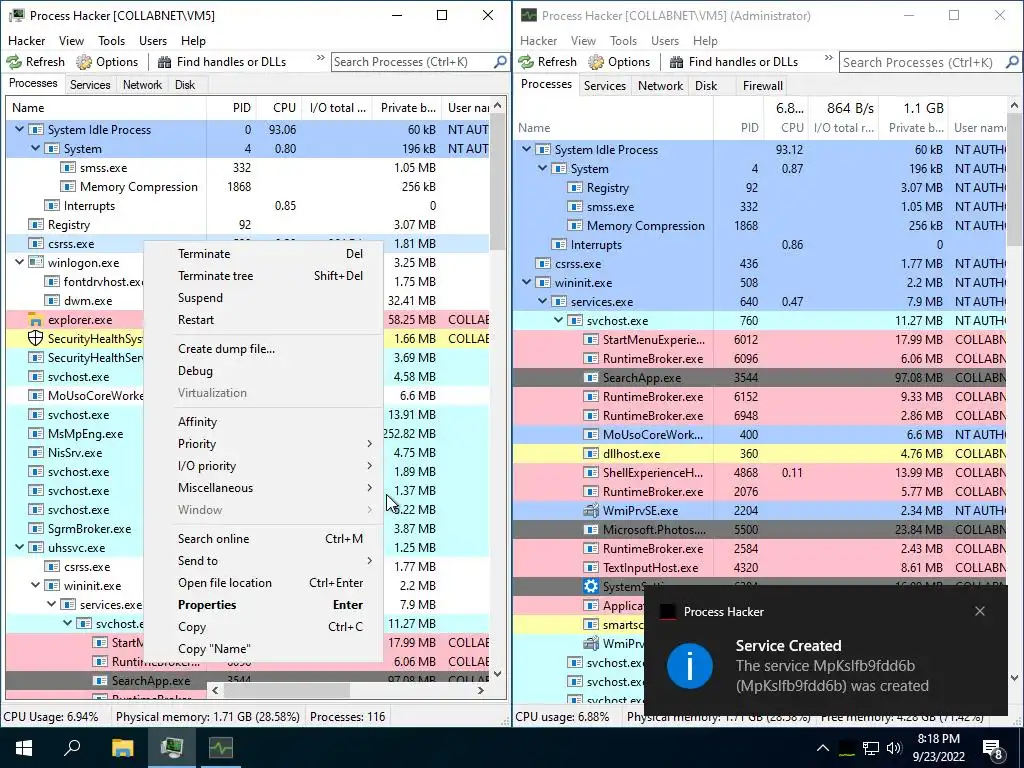Collapse winlogon.exe tree in left window

[x=20, y=263]
